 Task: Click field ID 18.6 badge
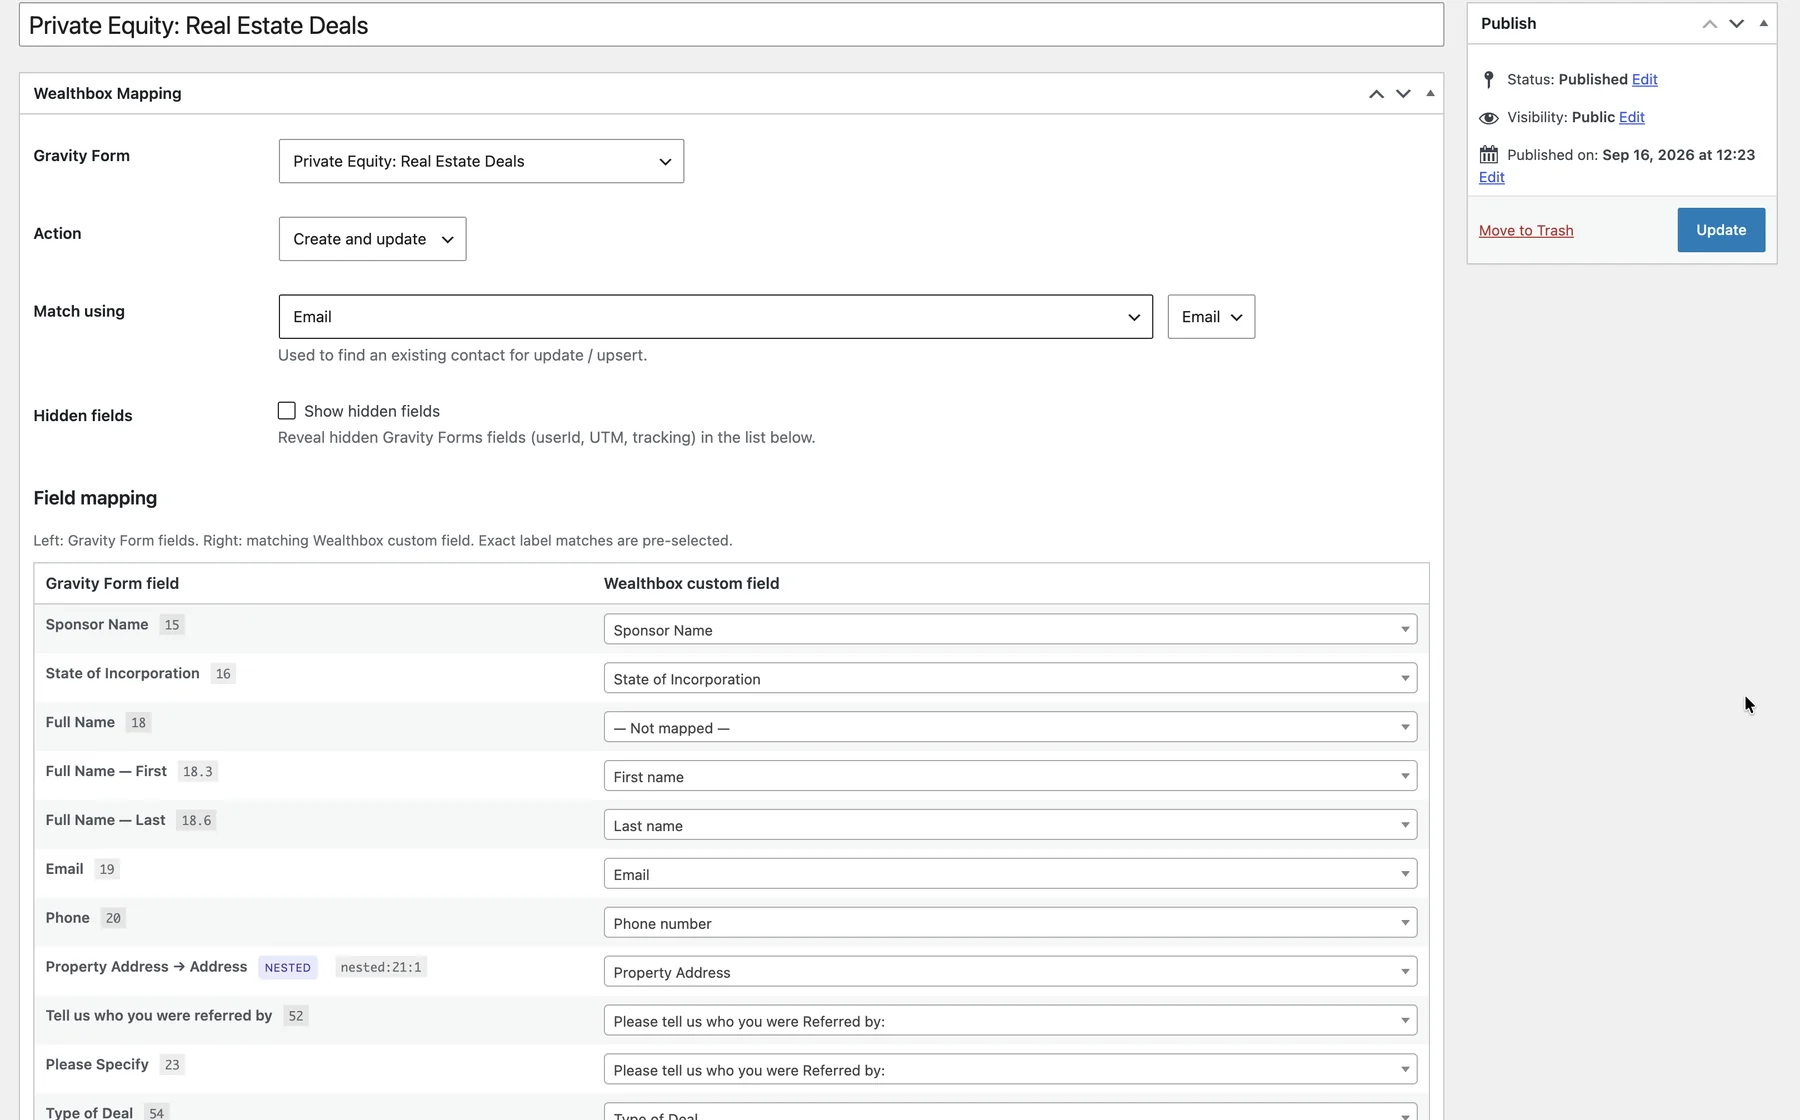click(196, 821)
